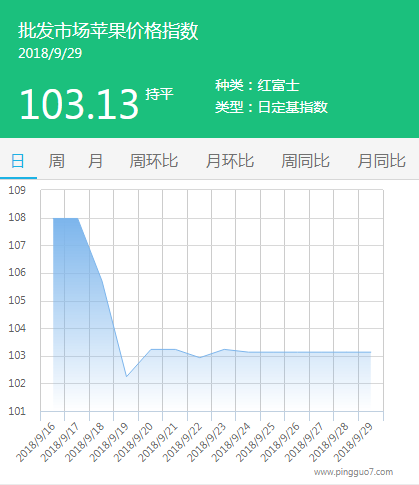
Task: Click the x-axis date 2018/9/17
Action: pyautogui.click(x=60, y=442)
